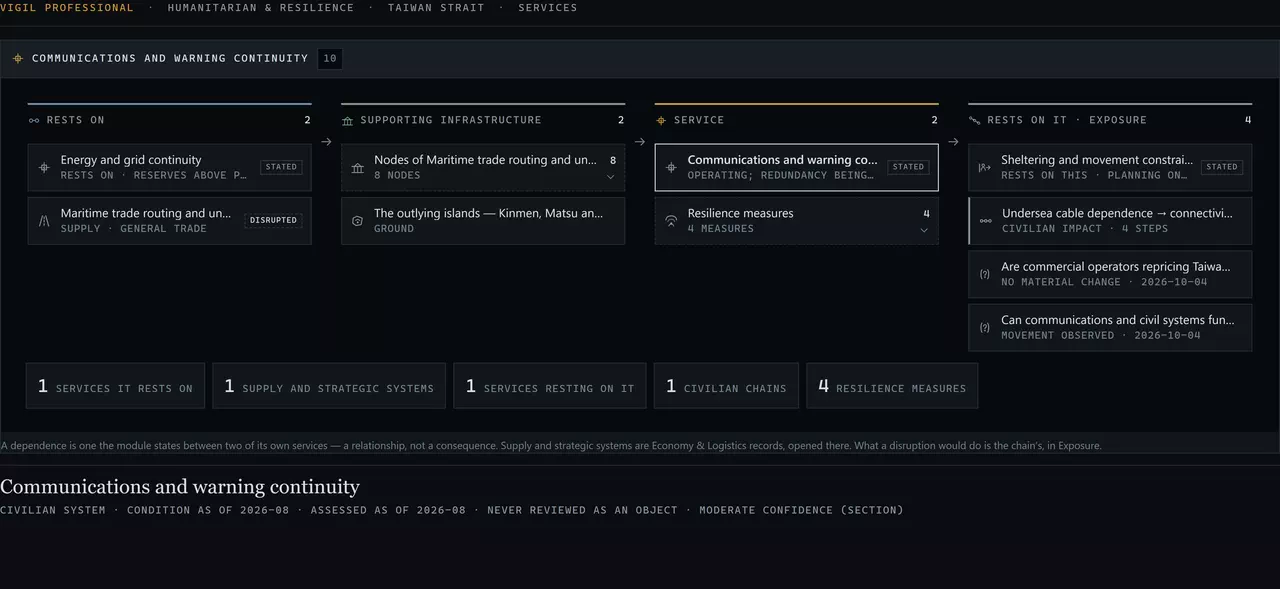Click the SUPPORTING INFRASTRUCTURE column header icon
The image size is (1280, 589).
[347, 120]
